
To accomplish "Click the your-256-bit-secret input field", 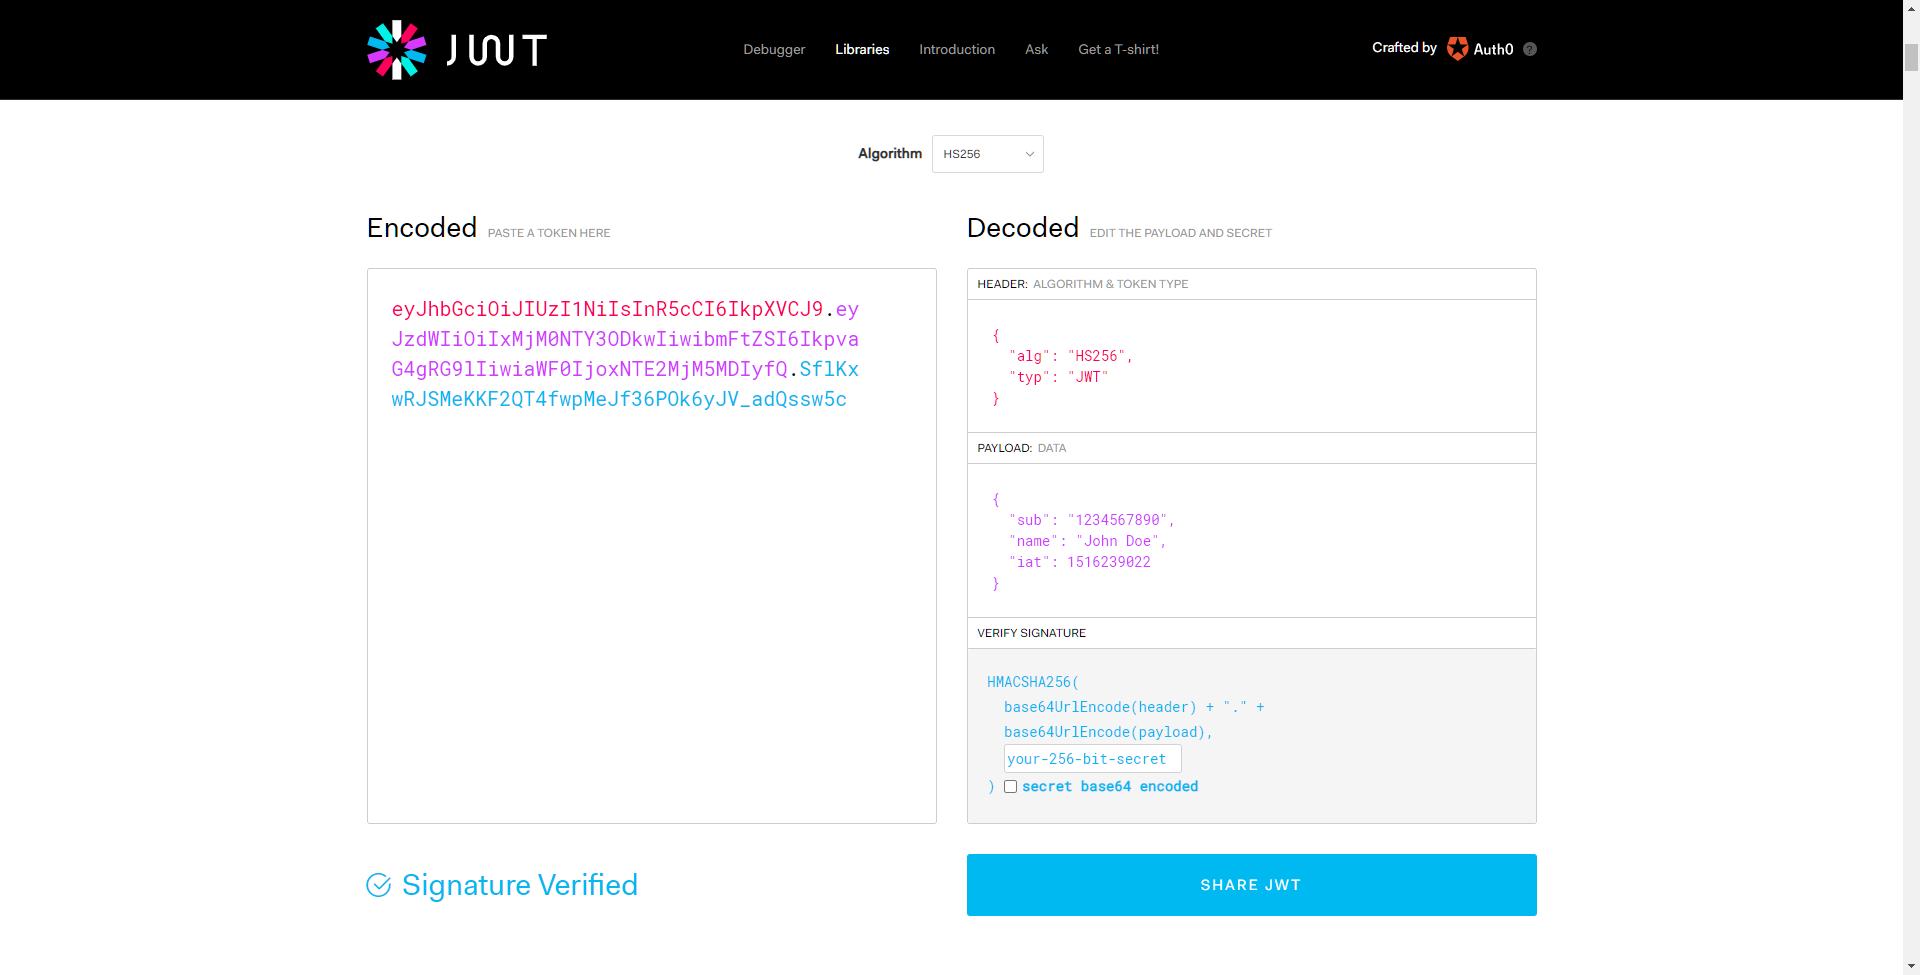I will click(1092, 759).
